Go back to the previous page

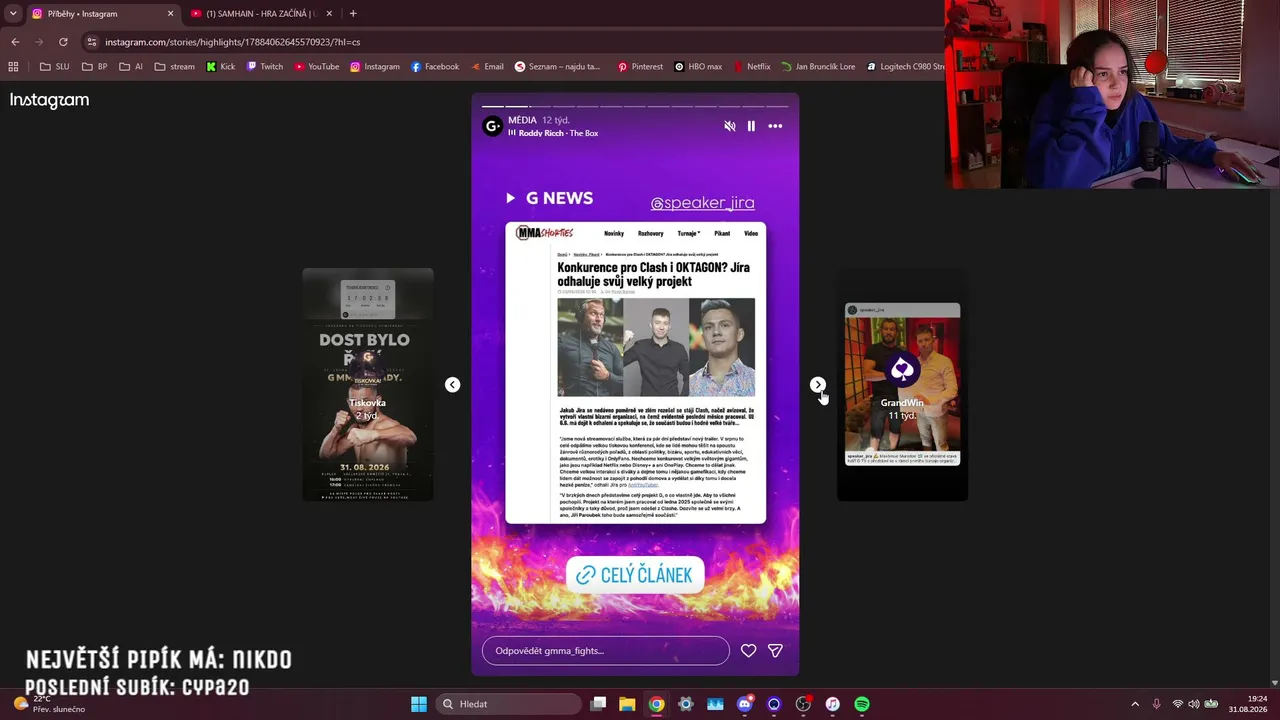(15, 42)
